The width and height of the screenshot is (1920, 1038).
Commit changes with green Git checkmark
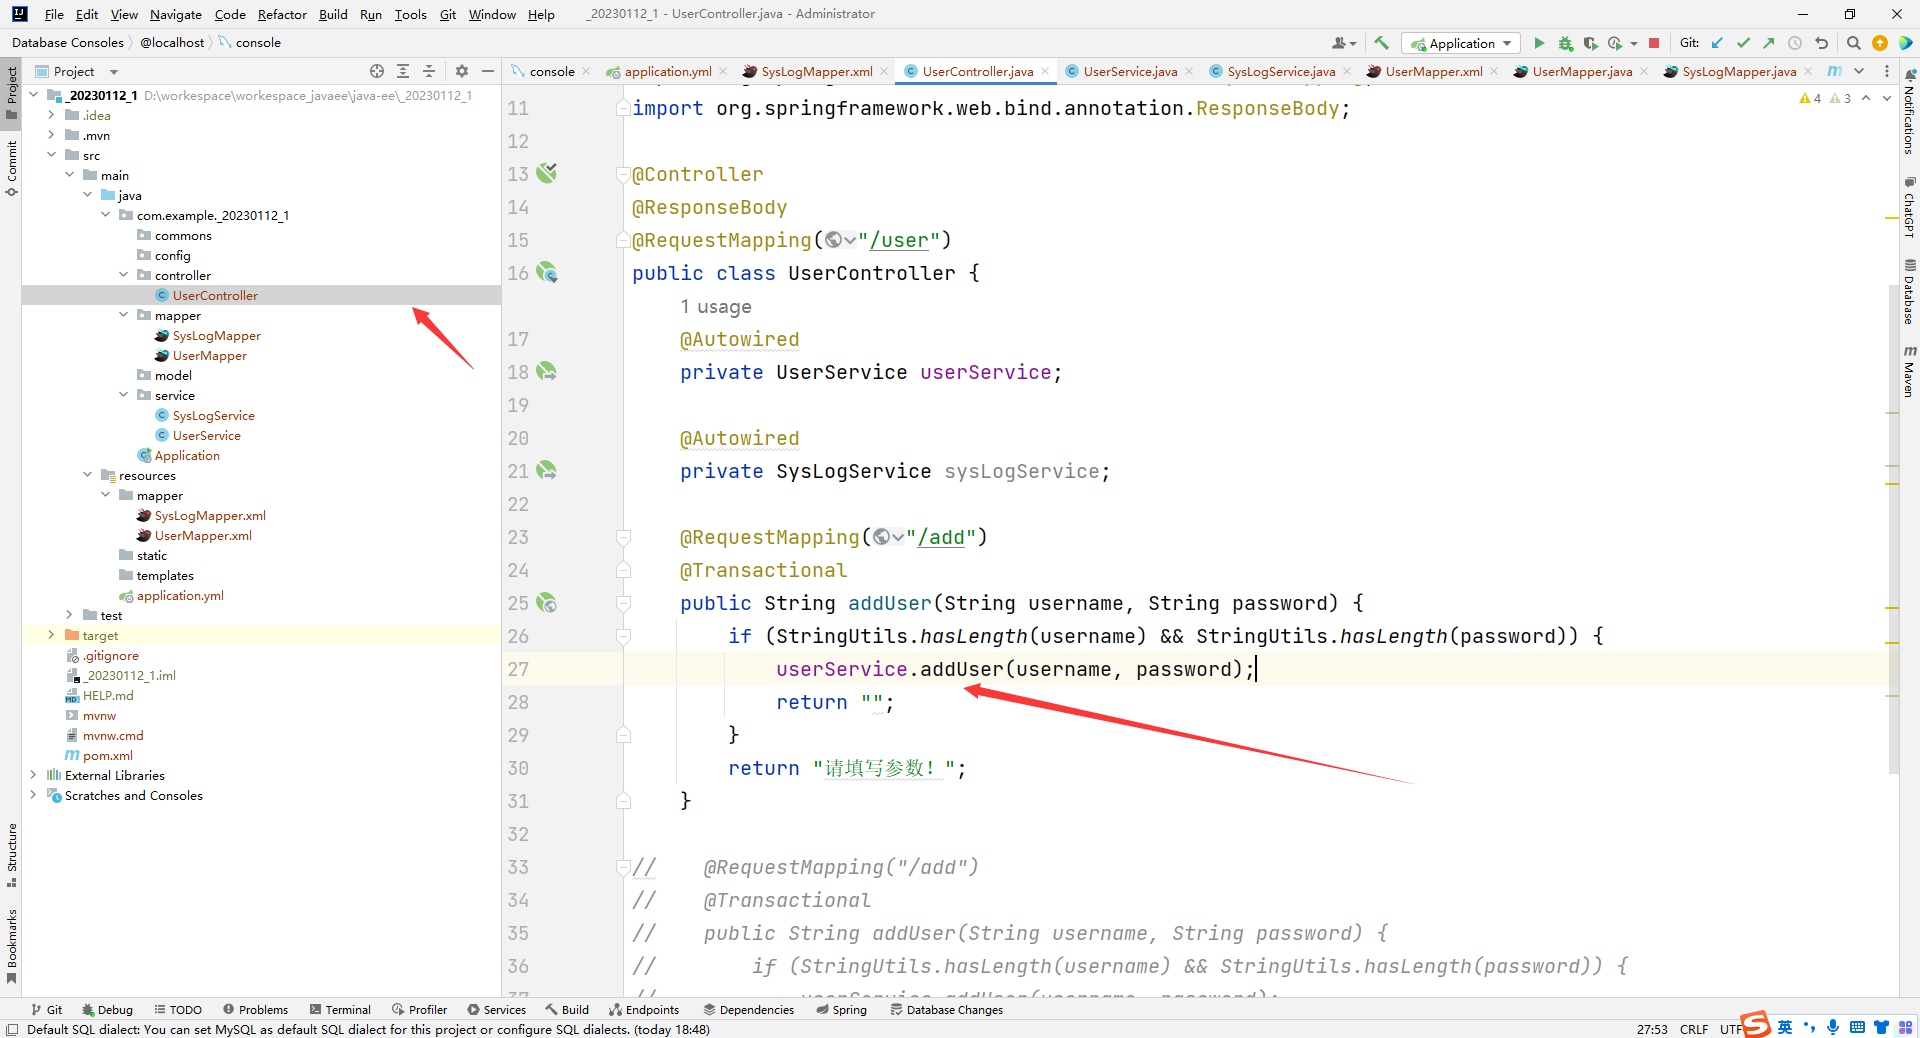click(x=1743, y=43)
